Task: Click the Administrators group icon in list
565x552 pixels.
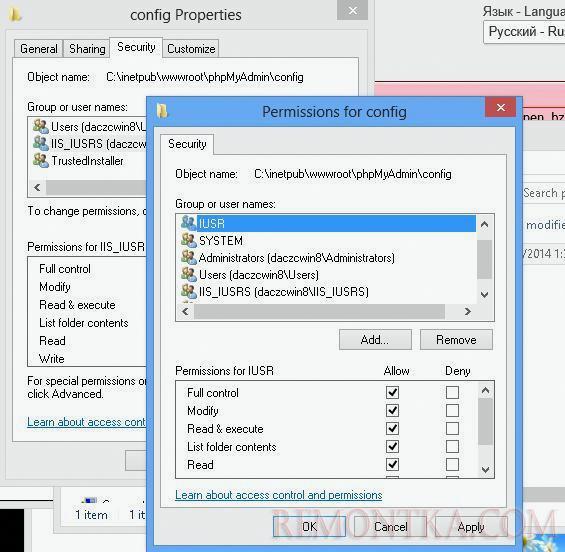Action: 188,257
